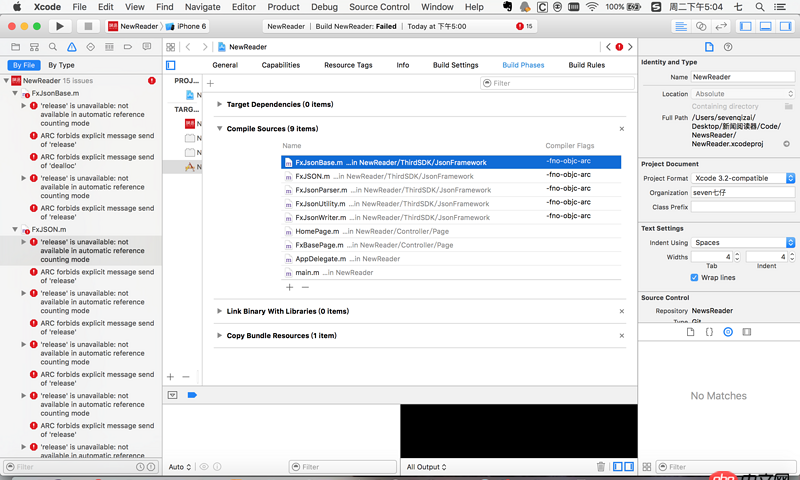800x480 pixels.
Task: Expand Target Dependencies section
Action: coord(219,104)
